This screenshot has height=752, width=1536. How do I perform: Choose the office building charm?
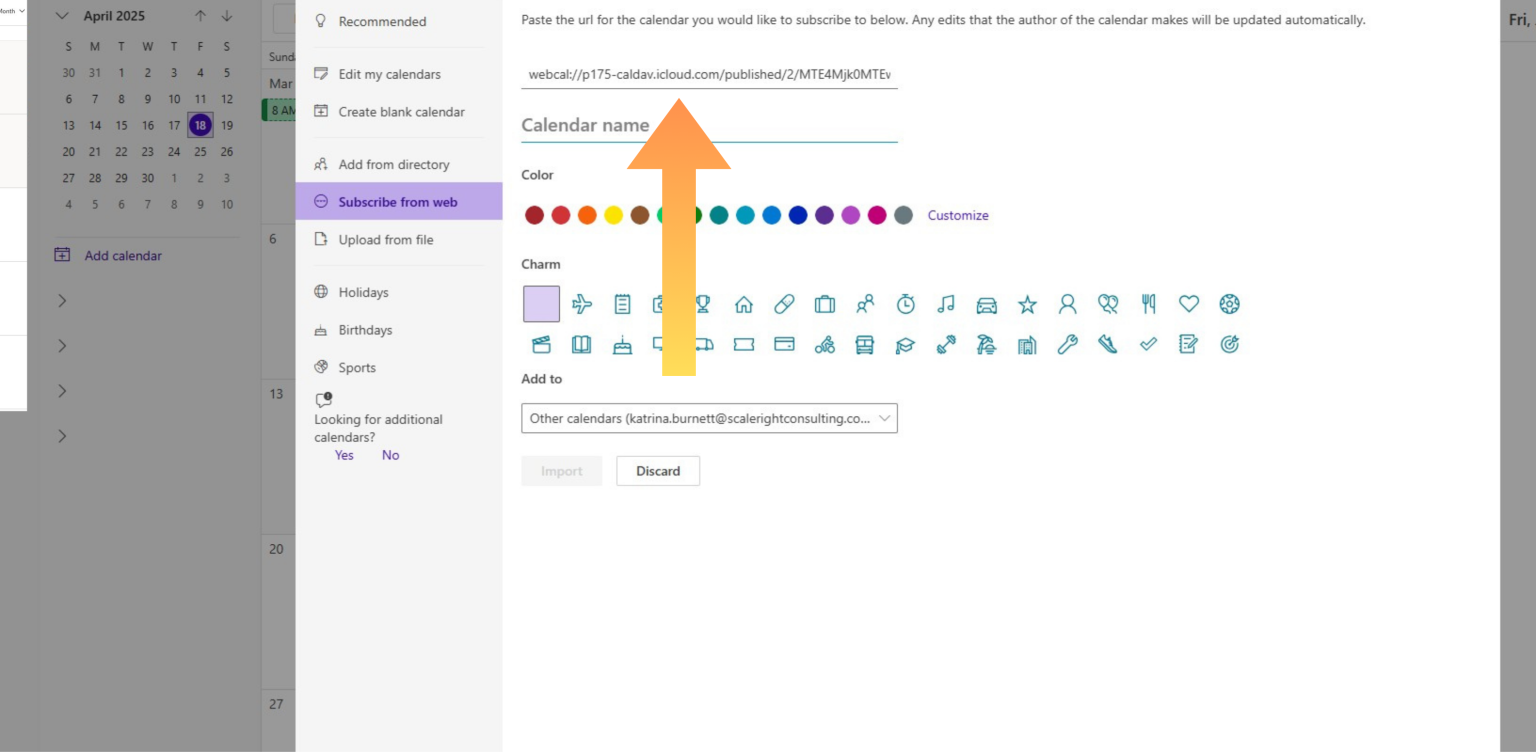coord(1027,345)
